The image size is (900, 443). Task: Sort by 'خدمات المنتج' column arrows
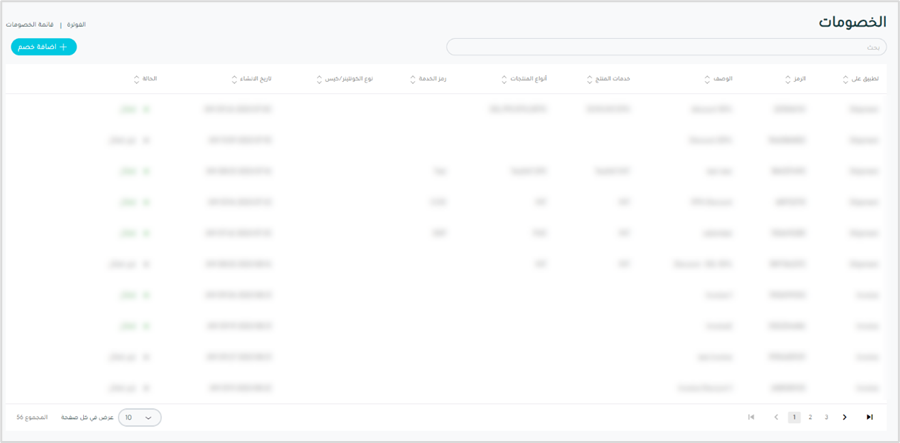point(590,79)
